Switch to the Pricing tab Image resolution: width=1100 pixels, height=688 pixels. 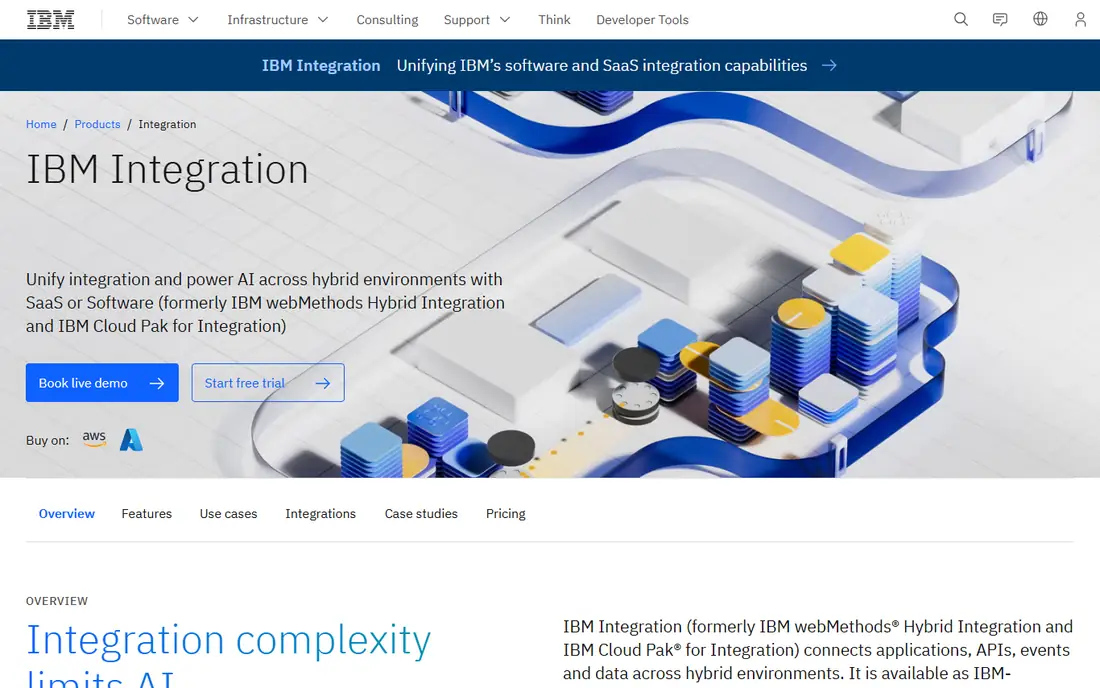(506, 513)
